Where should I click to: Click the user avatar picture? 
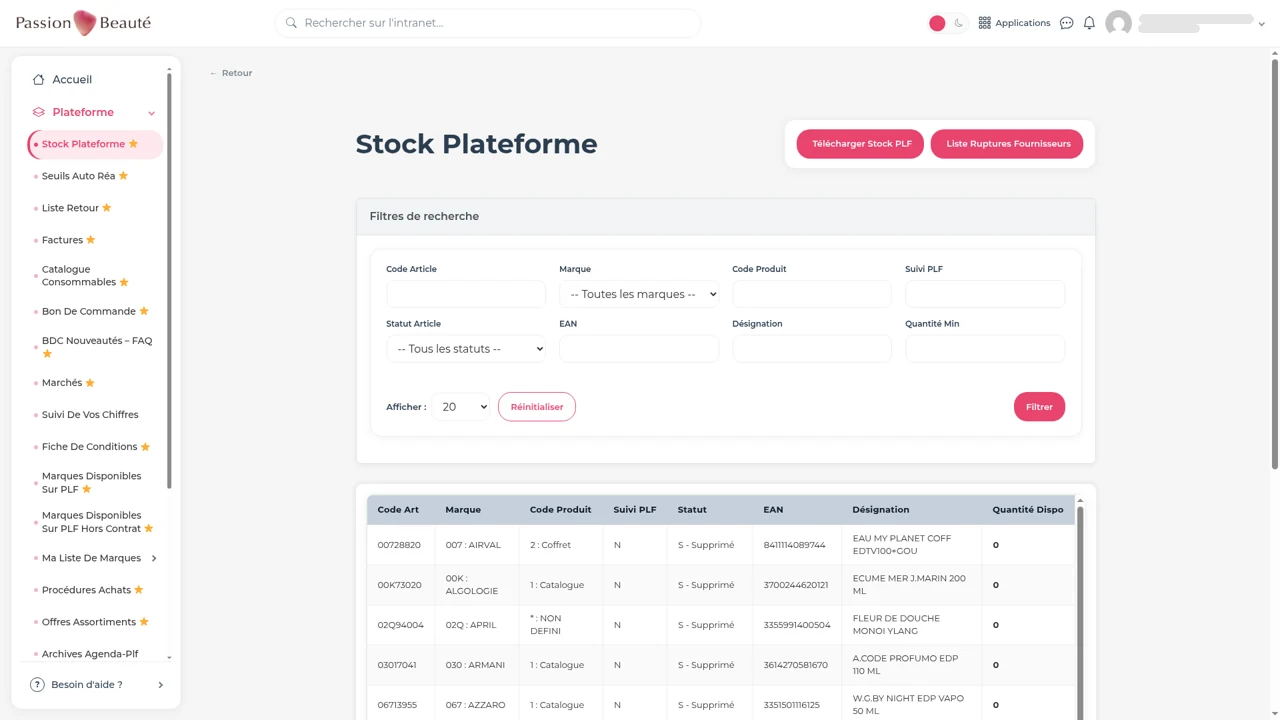[1118, 23]
